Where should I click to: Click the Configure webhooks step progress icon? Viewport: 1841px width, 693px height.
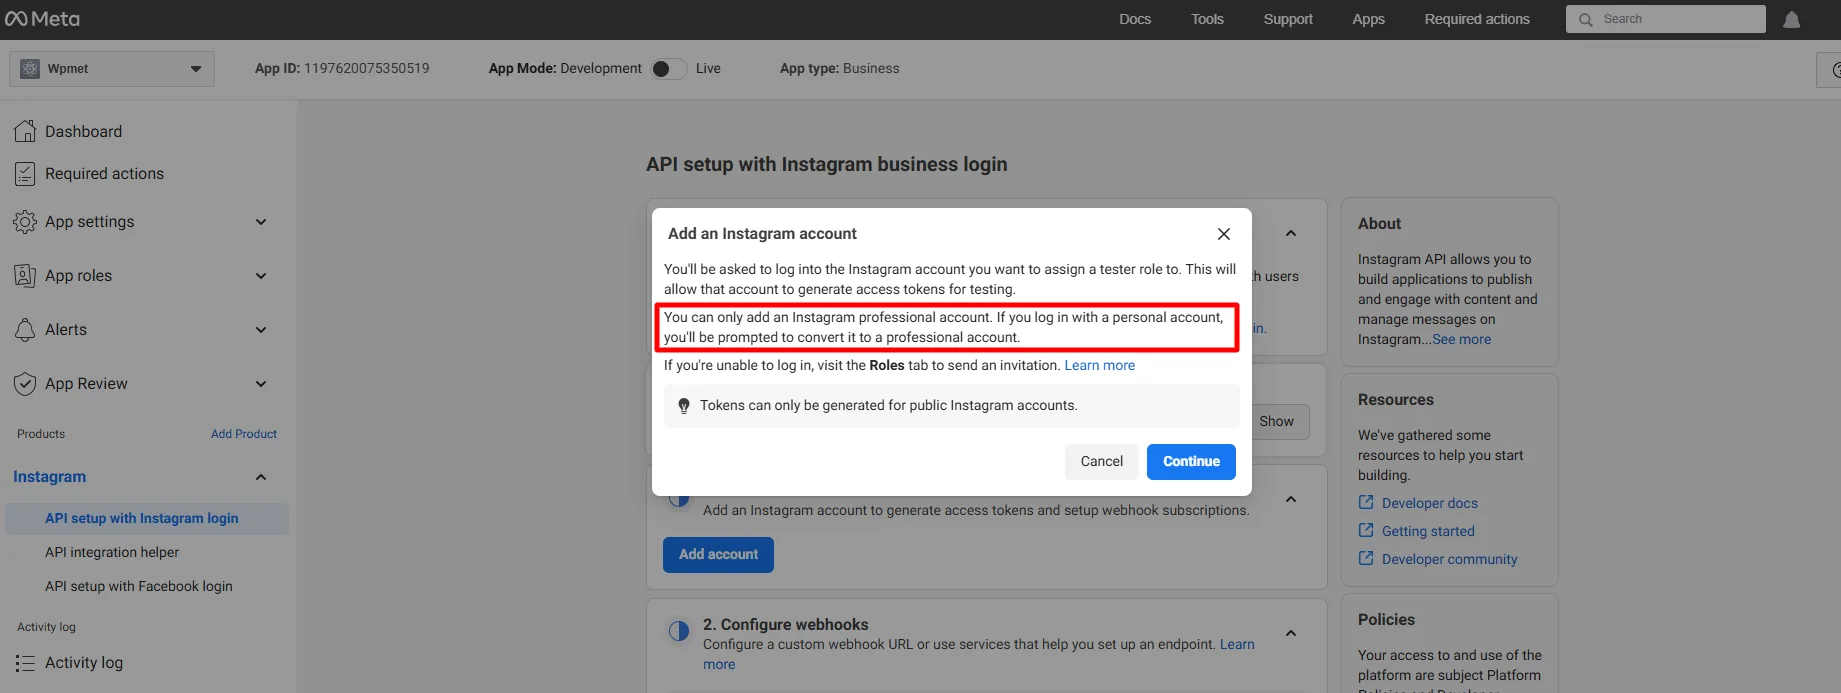[679, 631]
